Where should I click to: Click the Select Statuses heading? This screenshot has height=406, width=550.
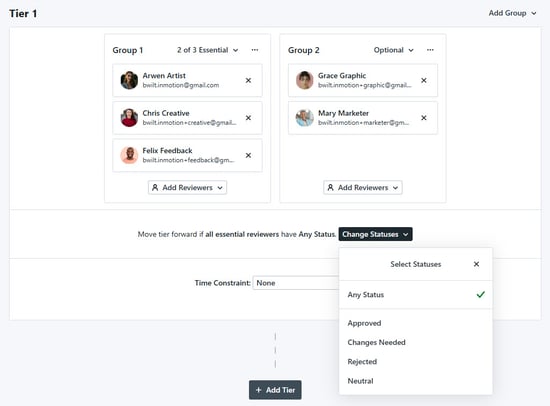[x=416, y=264]
